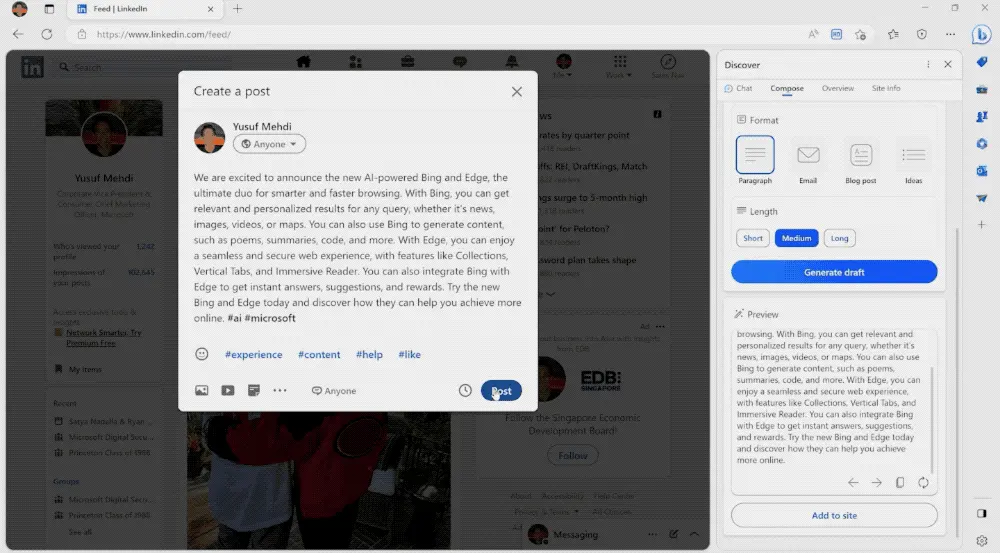Click the Discover panel vertical scrollbar

click(957, 383)
